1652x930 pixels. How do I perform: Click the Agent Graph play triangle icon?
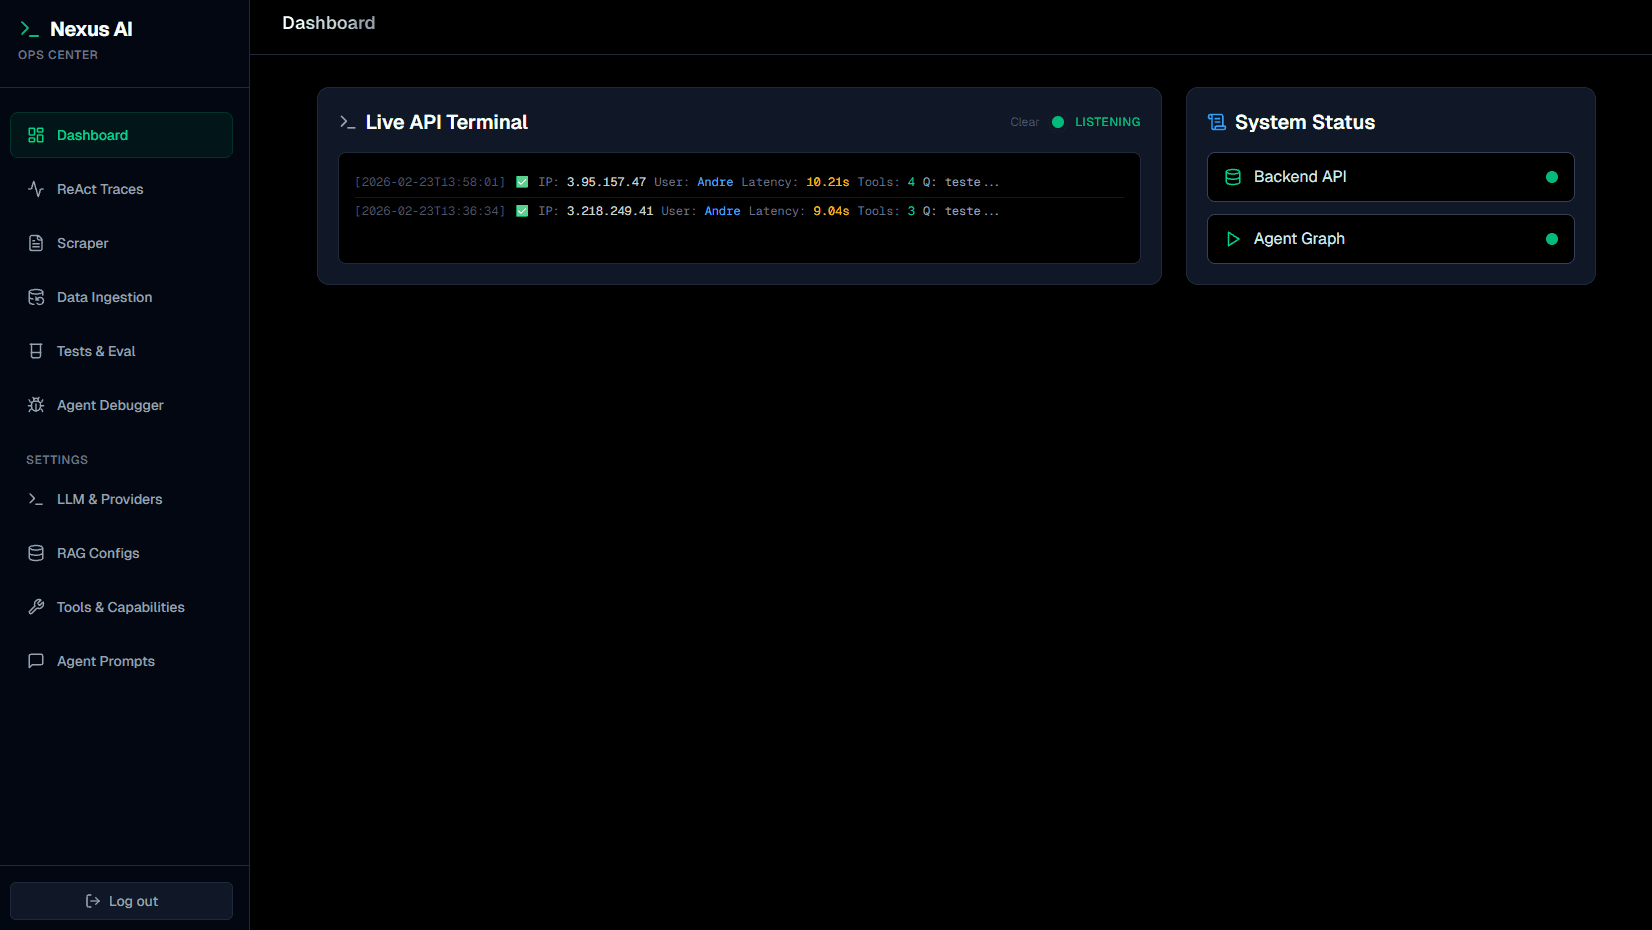[1233, 238]
